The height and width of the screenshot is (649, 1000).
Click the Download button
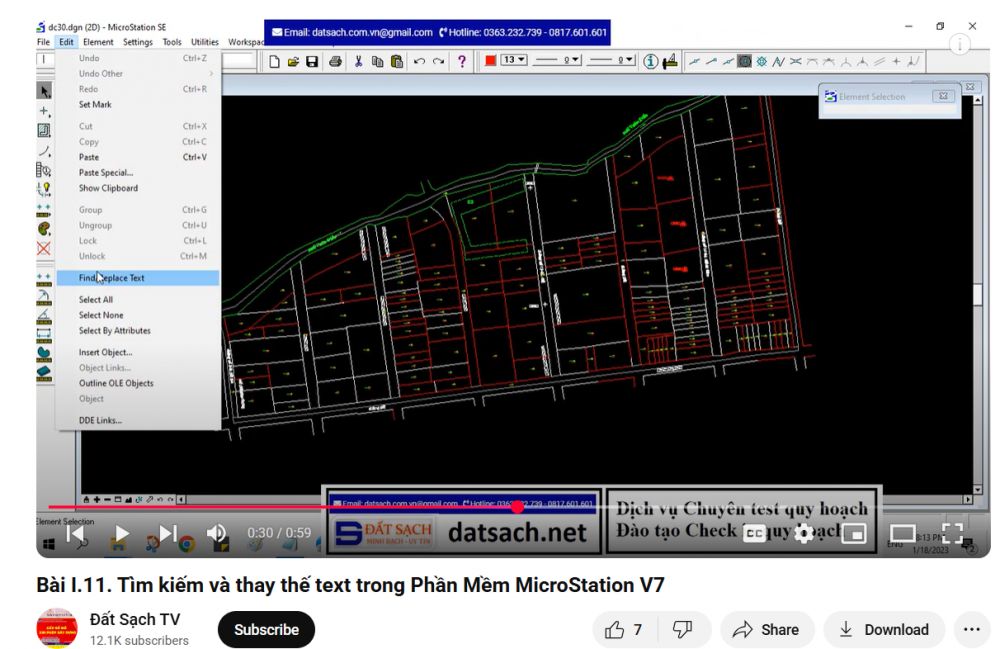[884, 630]
